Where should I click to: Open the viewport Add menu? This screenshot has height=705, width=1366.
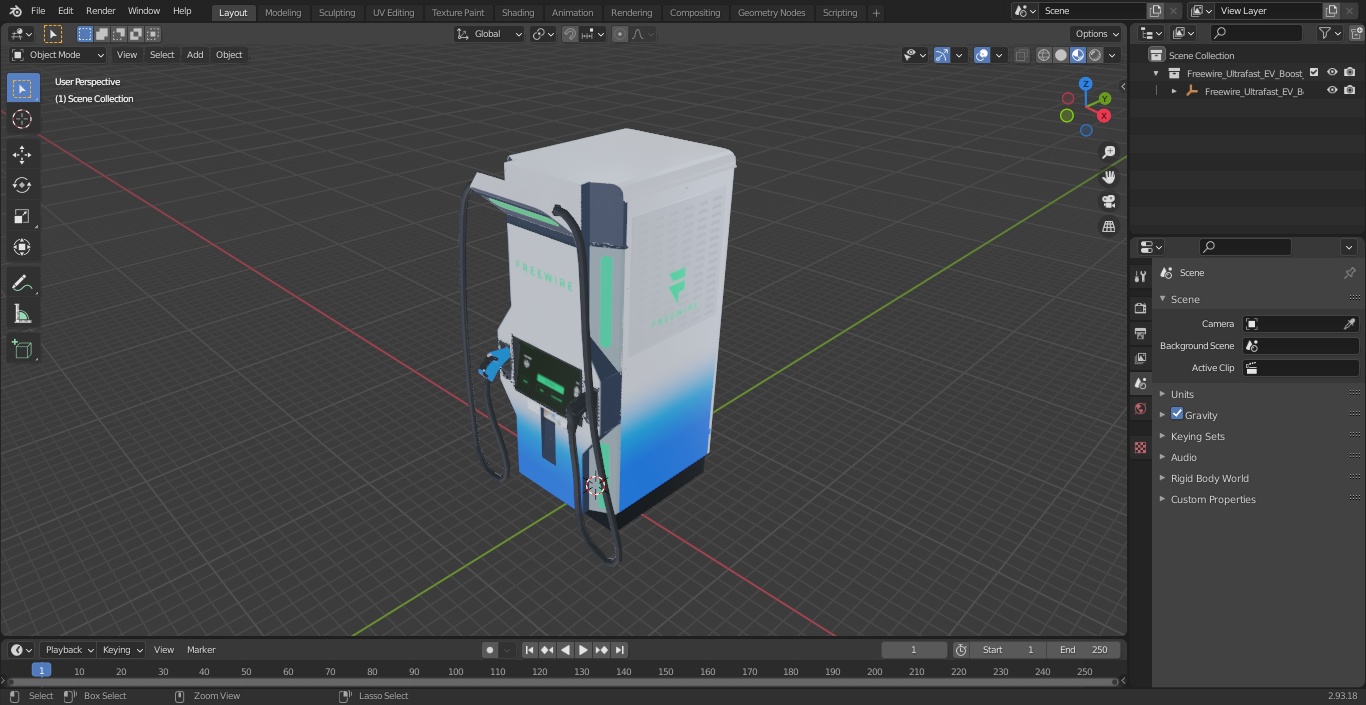pyautogui.click(x=195, y=55)
